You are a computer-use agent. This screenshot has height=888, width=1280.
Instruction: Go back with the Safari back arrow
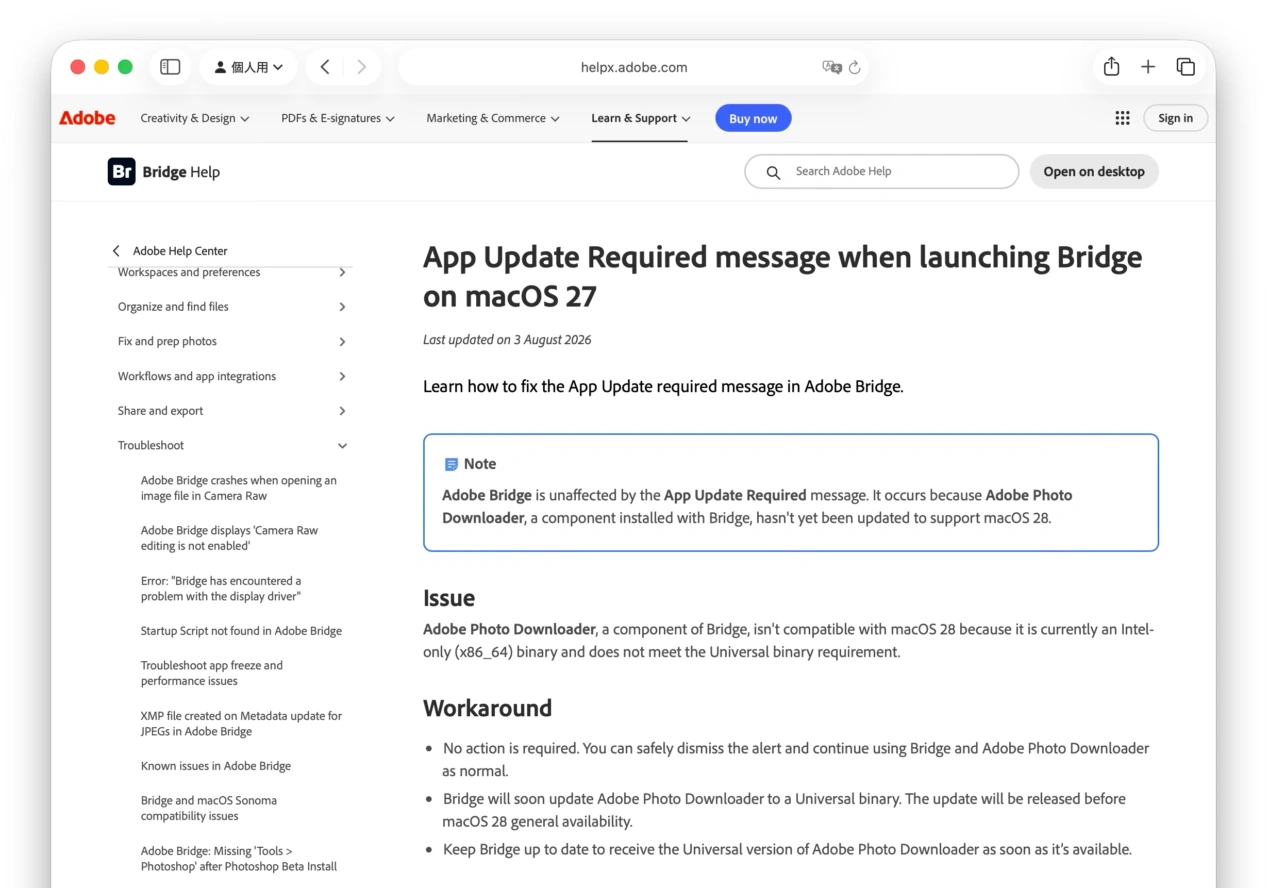[325, 67]
